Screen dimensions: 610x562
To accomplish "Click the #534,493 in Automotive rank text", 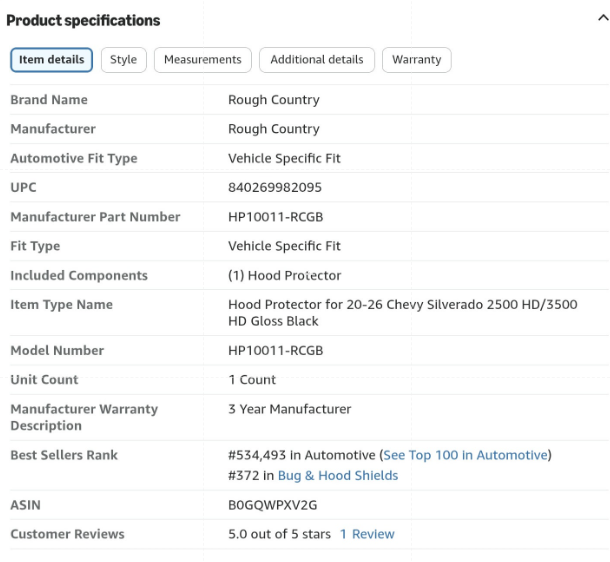I will (x=302, y=455).
